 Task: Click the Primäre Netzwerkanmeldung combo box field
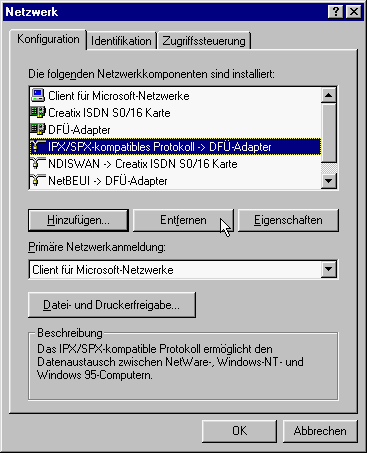(183, 269)
